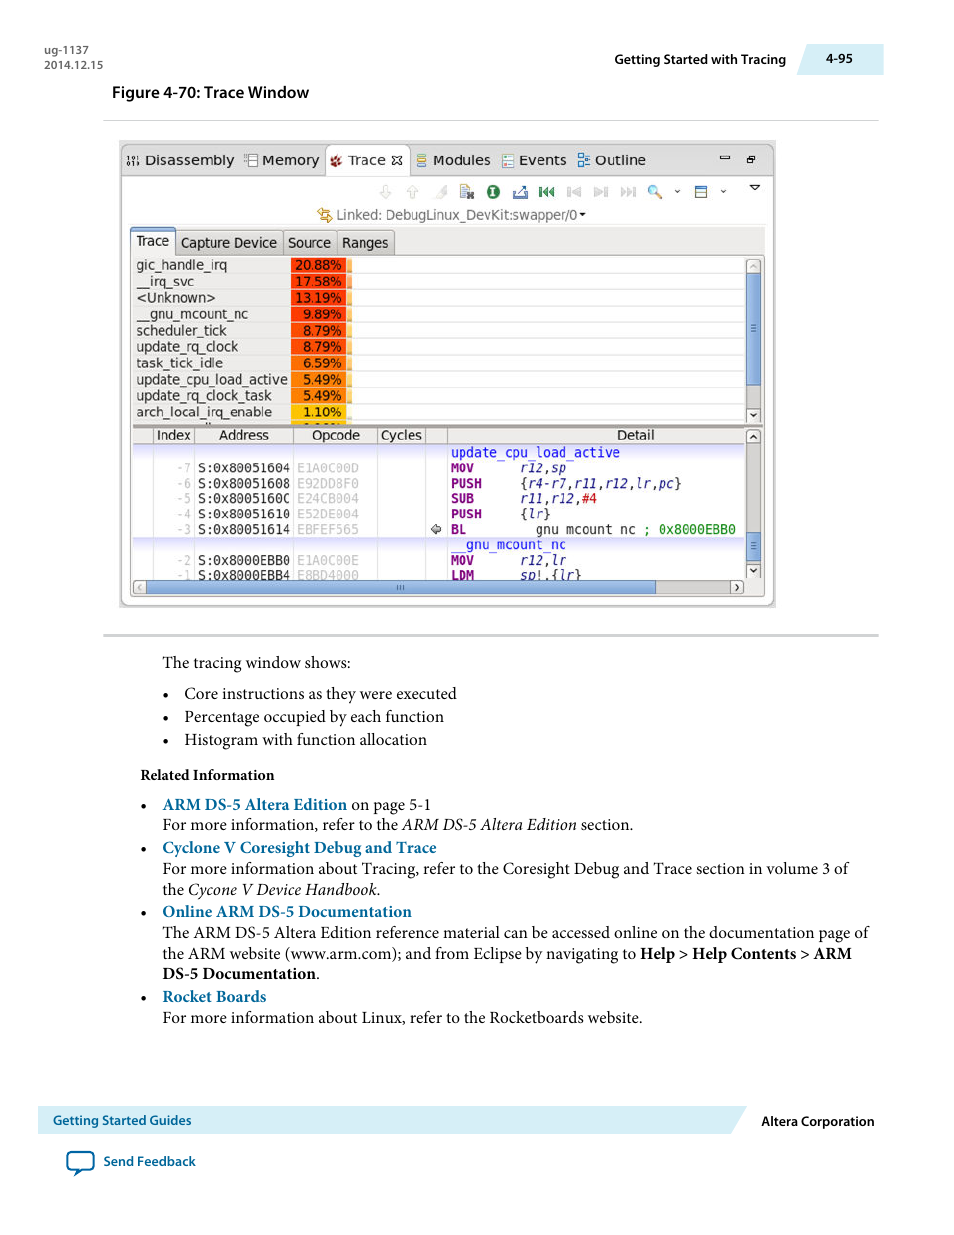Click the Detail column header
Image resolution: width=954 pixels, height=1235 pixels.
(596, 435)
